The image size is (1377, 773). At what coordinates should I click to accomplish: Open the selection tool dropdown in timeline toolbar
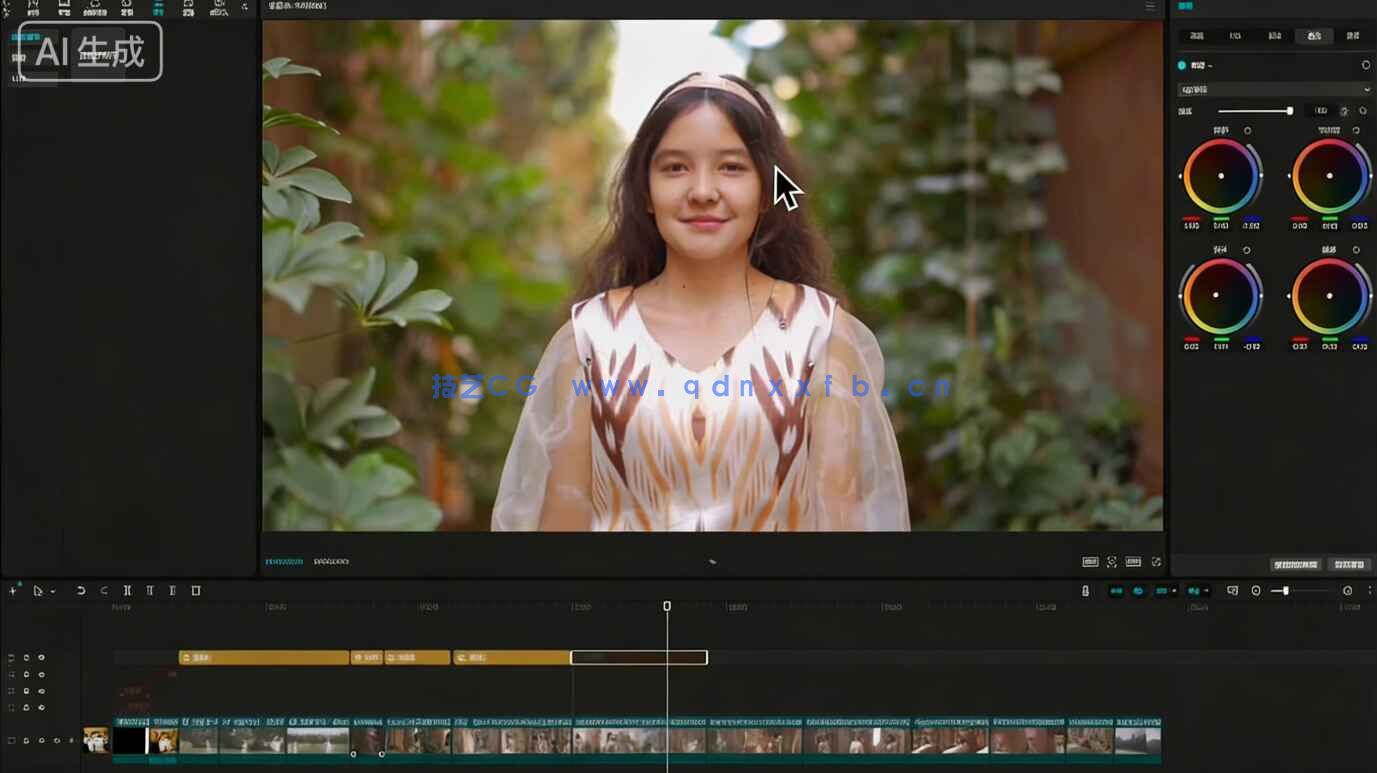click(53, 590)
